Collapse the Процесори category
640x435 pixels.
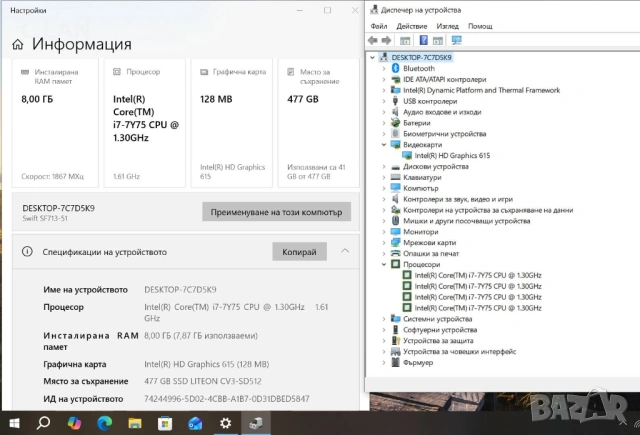[x=384, y=264]
